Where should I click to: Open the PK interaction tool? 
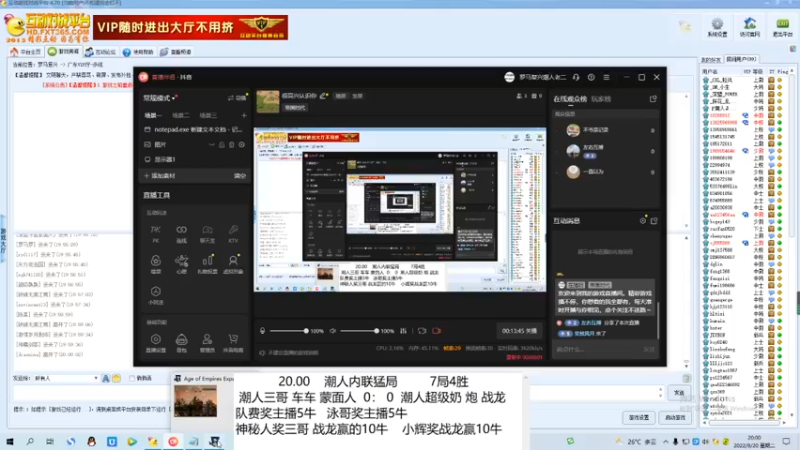(156, 233)
